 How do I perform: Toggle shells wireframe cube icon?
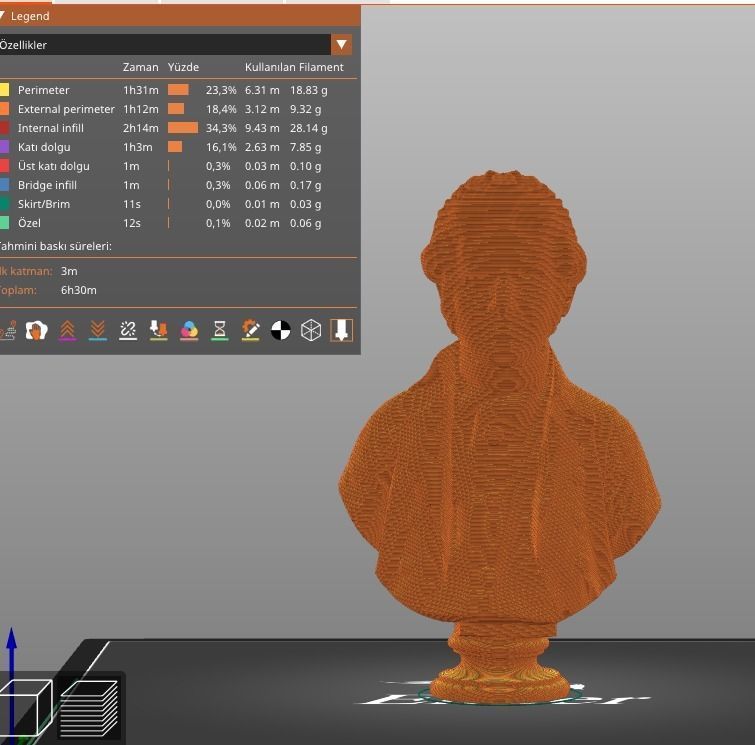[x=311, y=330]
